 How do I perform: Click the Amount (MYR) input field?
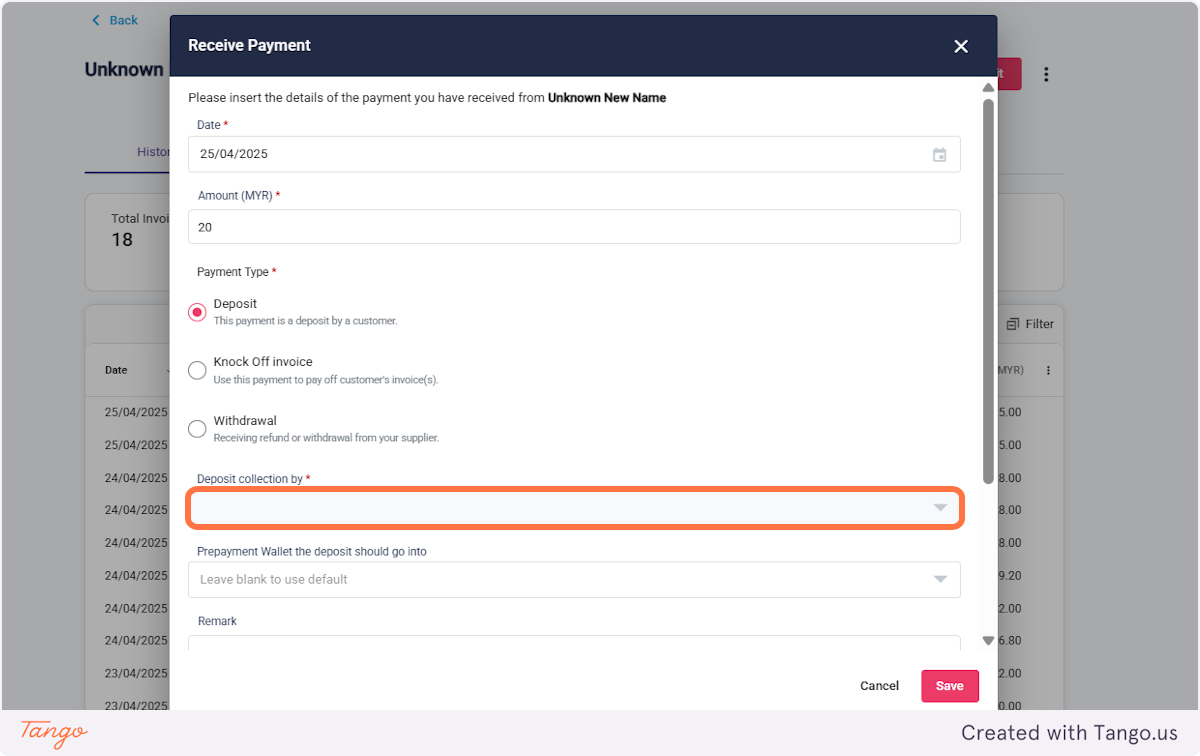point(574,227)
